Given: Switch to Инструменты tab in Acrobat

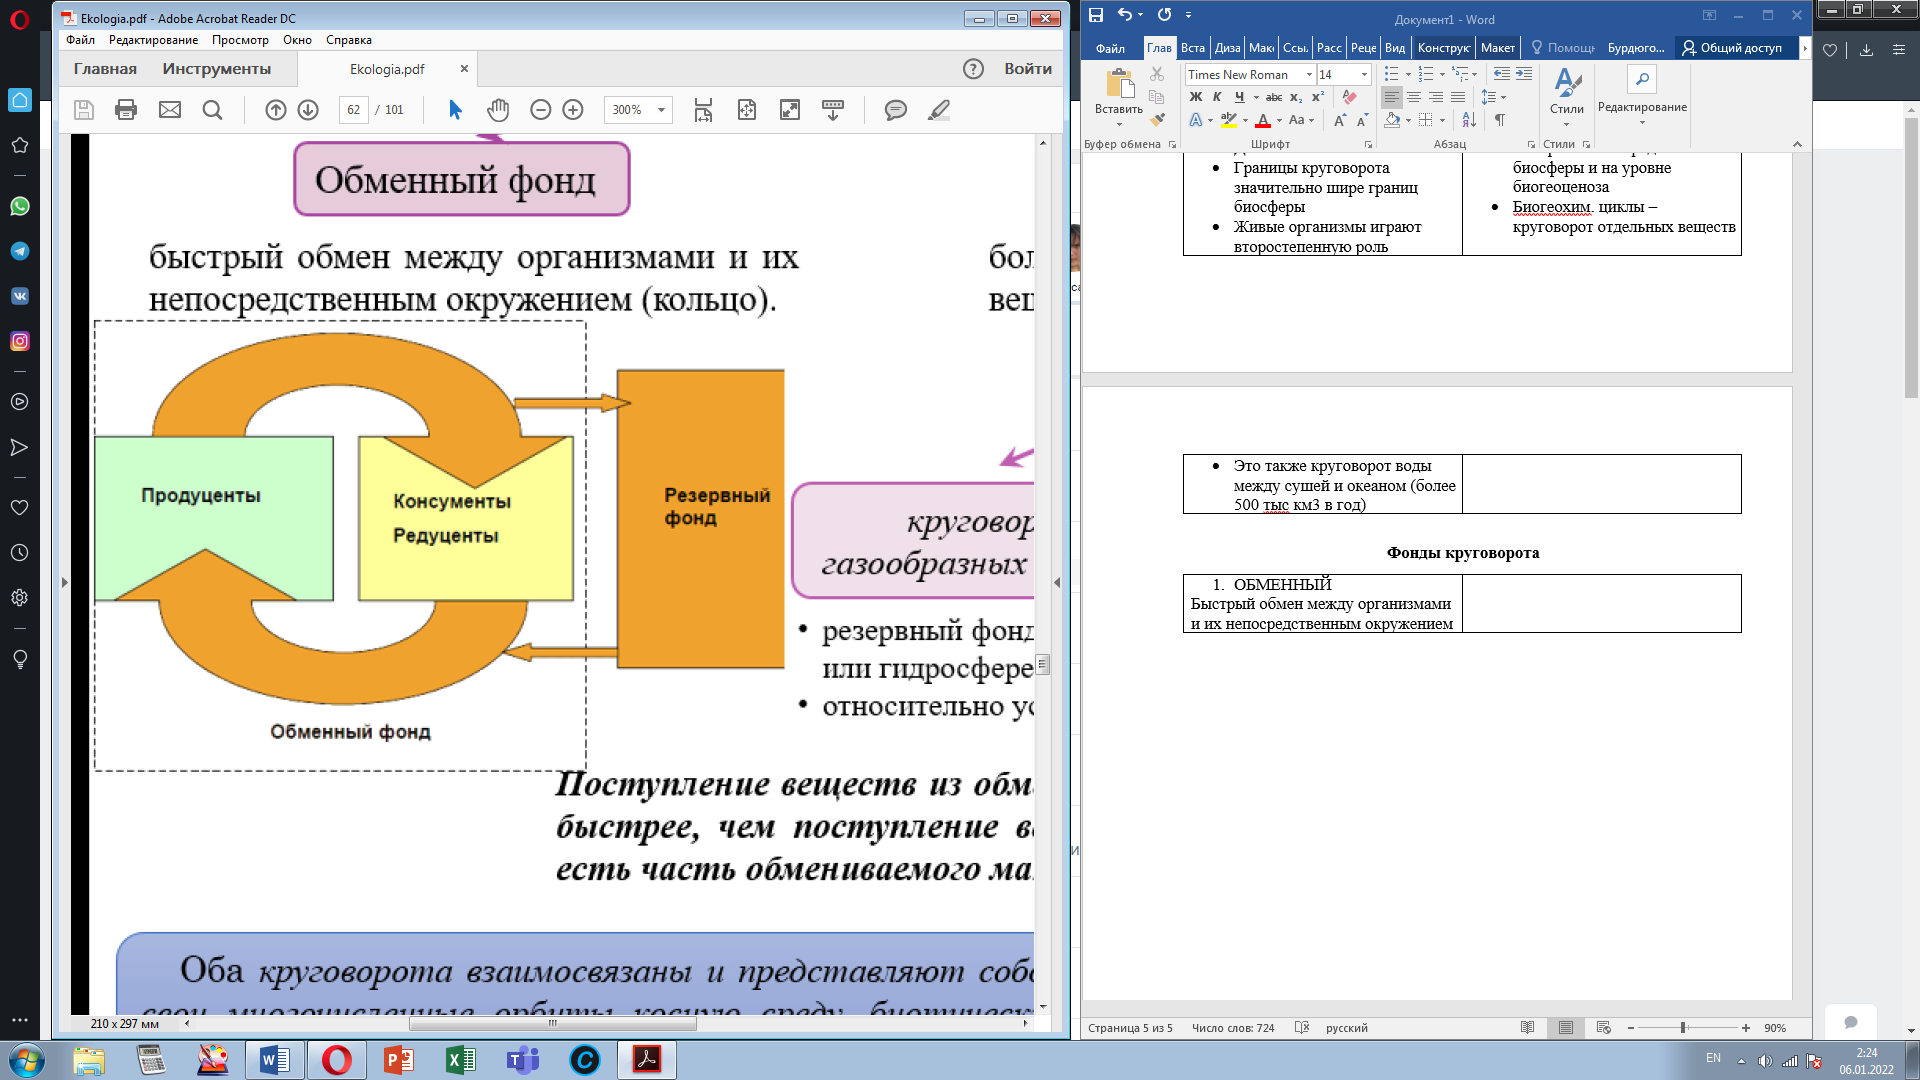Looking at the screenshot, I should pyautogui.click(x=217, y=69).
